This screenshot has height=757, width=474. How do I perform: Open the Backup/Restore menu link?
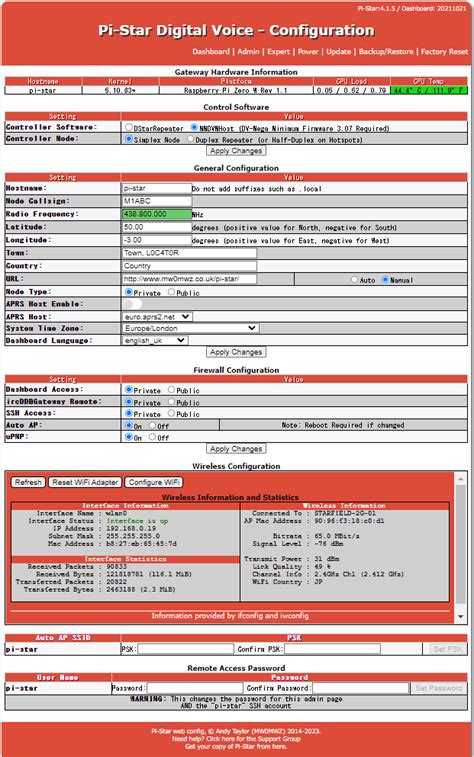[386, 52]
